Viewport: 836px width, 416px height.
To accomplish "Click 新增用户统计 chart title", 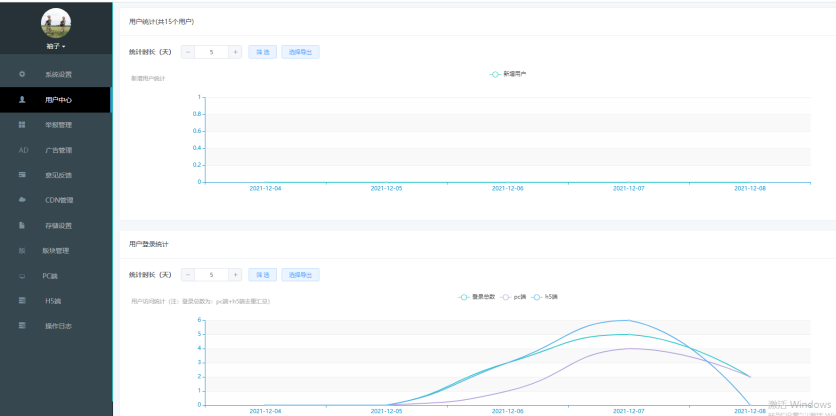I will point(148,78).
